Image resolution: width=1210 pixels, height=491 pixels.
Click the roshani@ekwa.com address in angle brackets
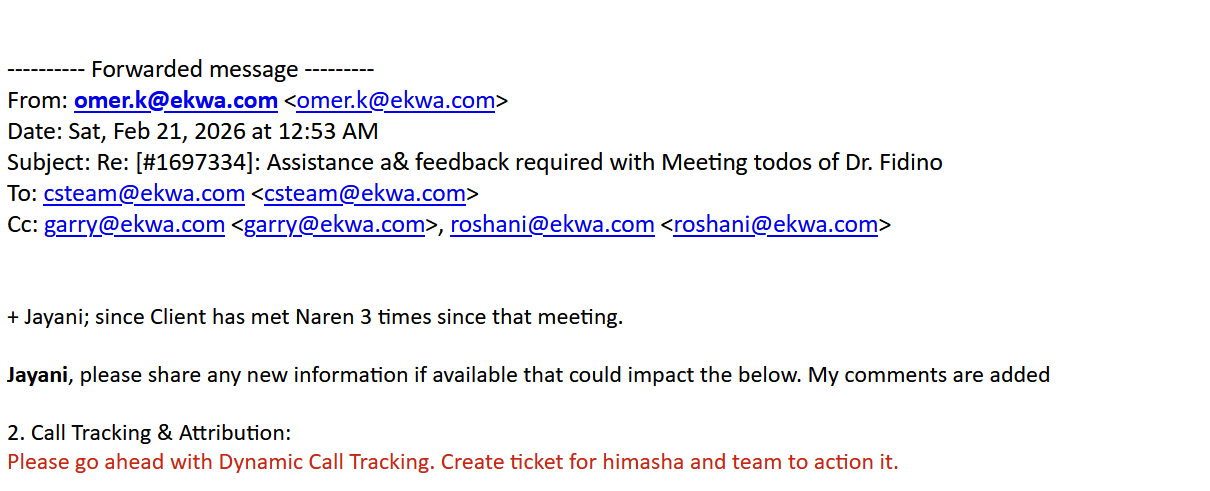(x=776, y=224)
